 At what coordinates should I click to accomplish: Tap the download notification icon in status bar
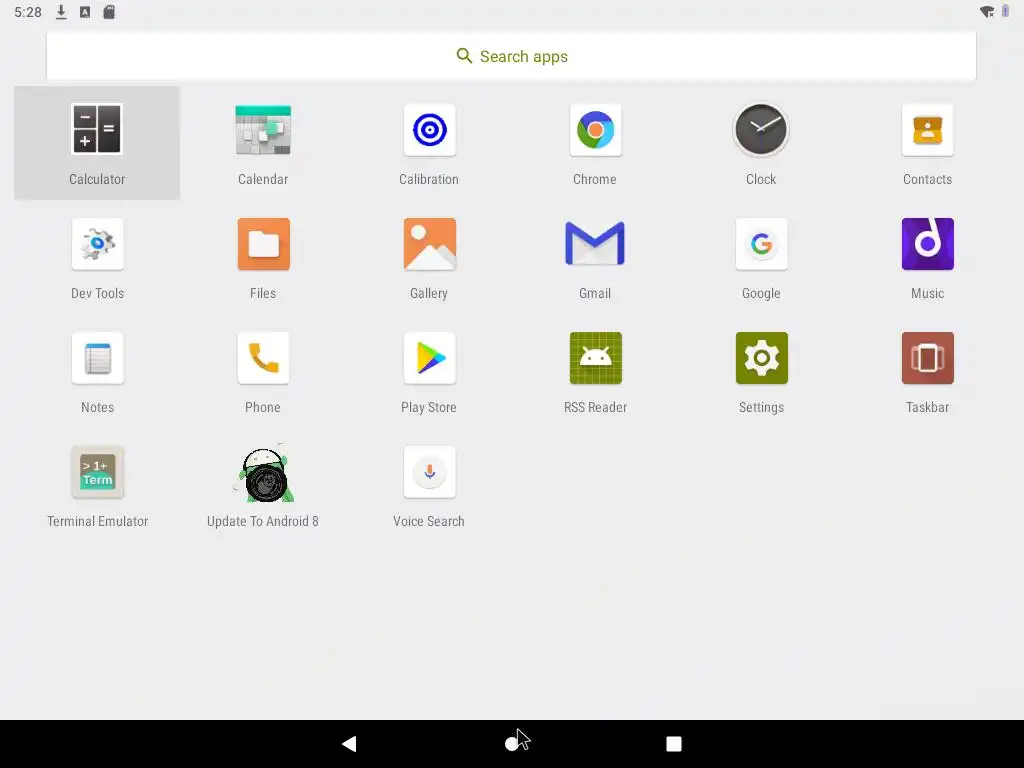[x=61, y=12]
